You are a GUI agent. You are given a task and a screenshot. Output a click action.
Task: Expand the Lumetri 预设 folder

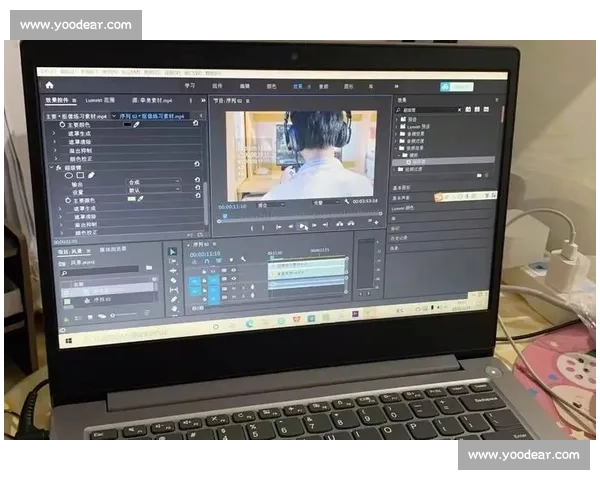click(397, 126)
